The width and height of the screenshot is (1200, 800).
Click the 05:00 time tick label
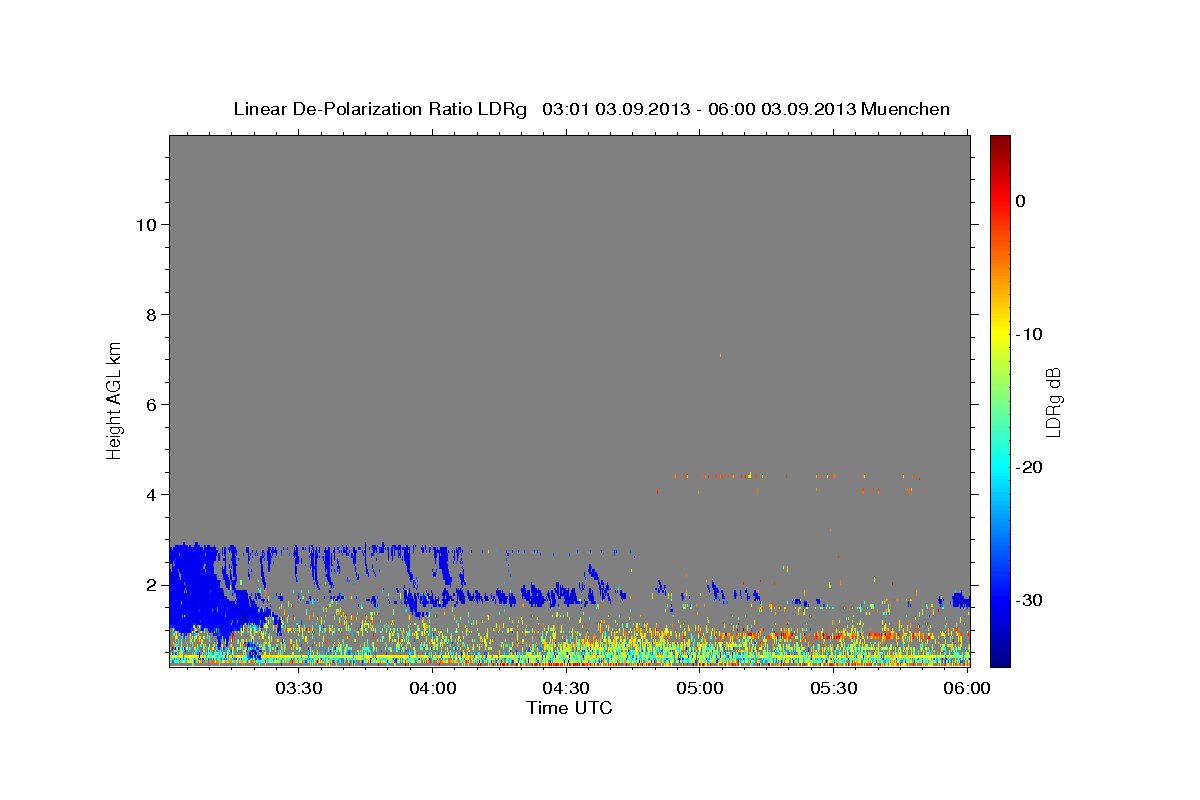(700, 688)
